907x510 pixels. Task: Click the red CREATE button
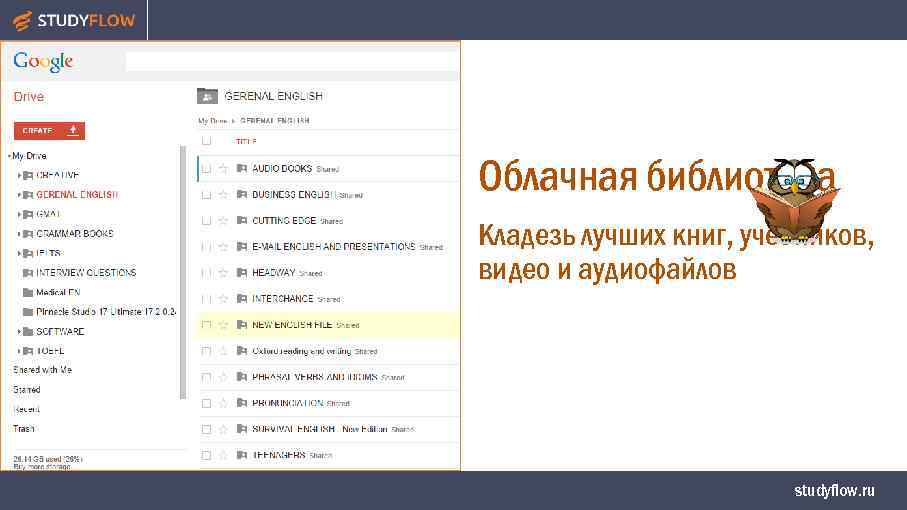pyautogui.click(x=49, y=131)
